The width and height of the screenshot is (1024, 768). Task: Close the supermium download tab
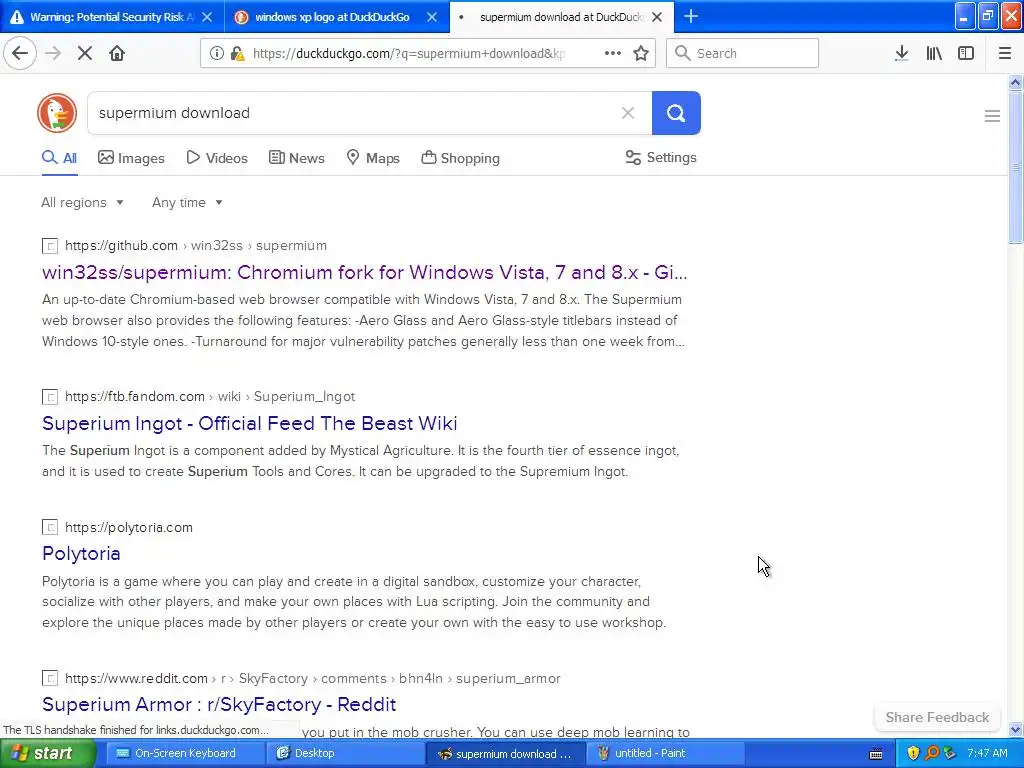tap(658, 17)
